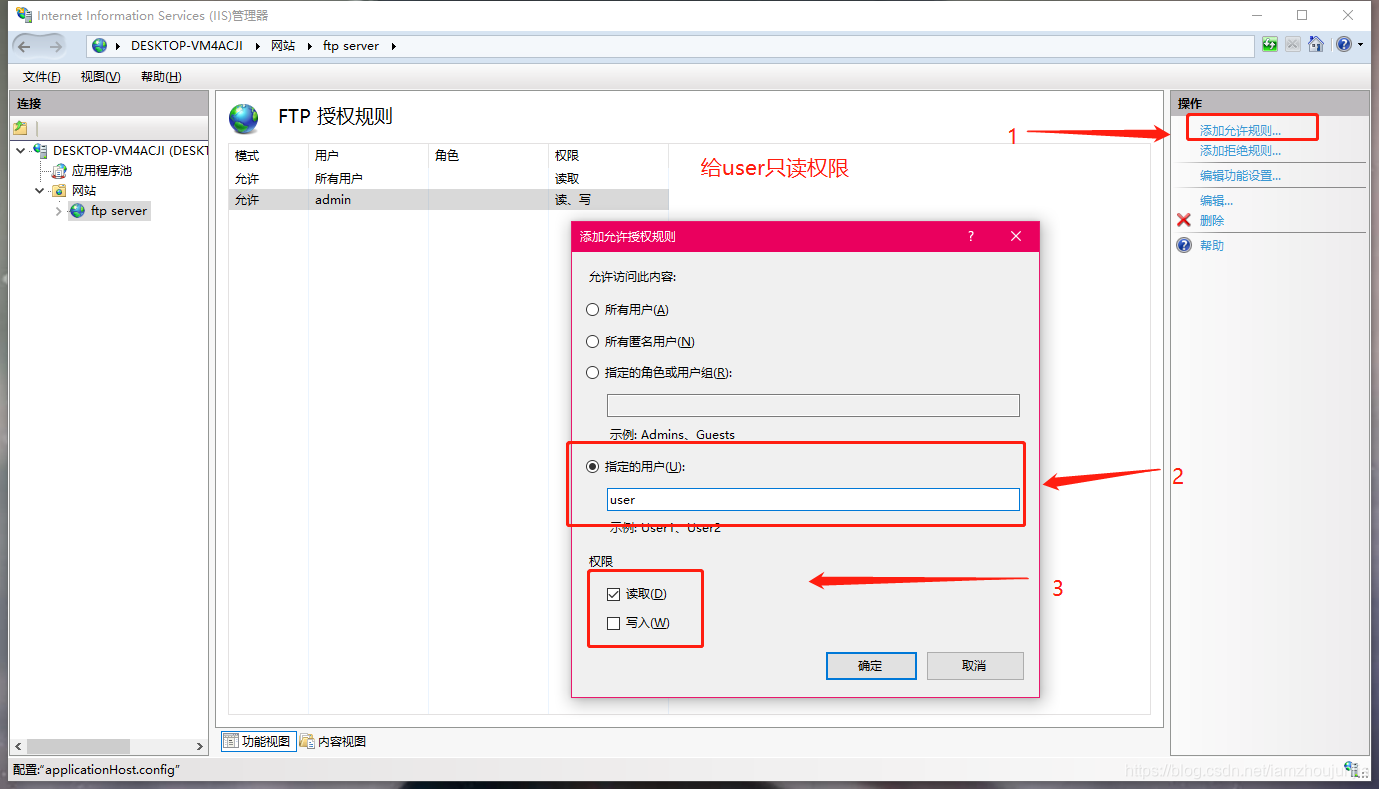The height and width of the screenshot is (789, 1379).
Task: Click the Back navigation arrow
Action: pyautogui.click(x=25, y=46)
